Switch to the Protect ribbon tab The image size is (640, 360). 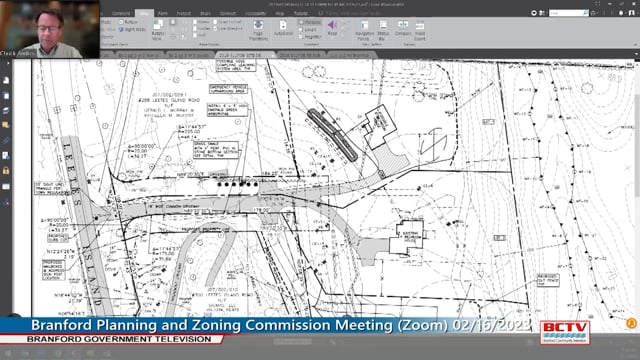coord(183,13)
